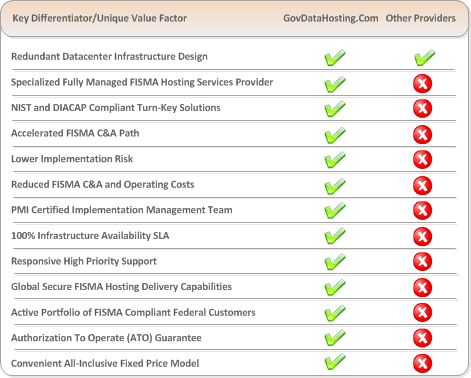Click the NIST and DIACAP Compliant Turn-Key Solutions text

116,108
